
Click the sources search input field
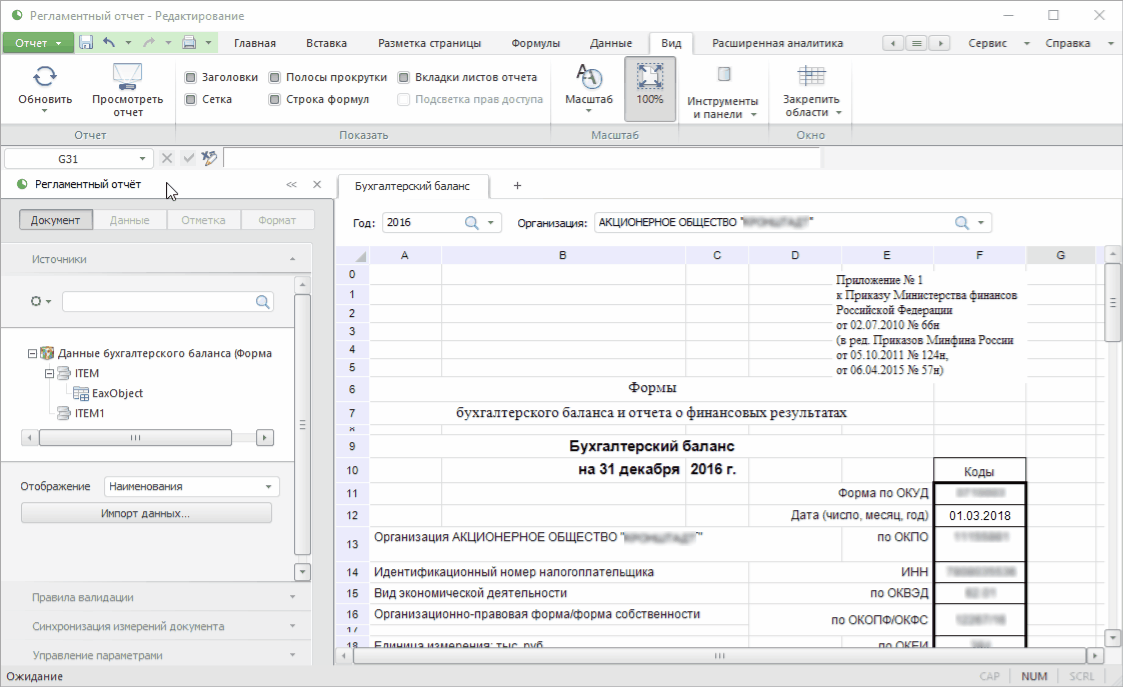[158, 301]
